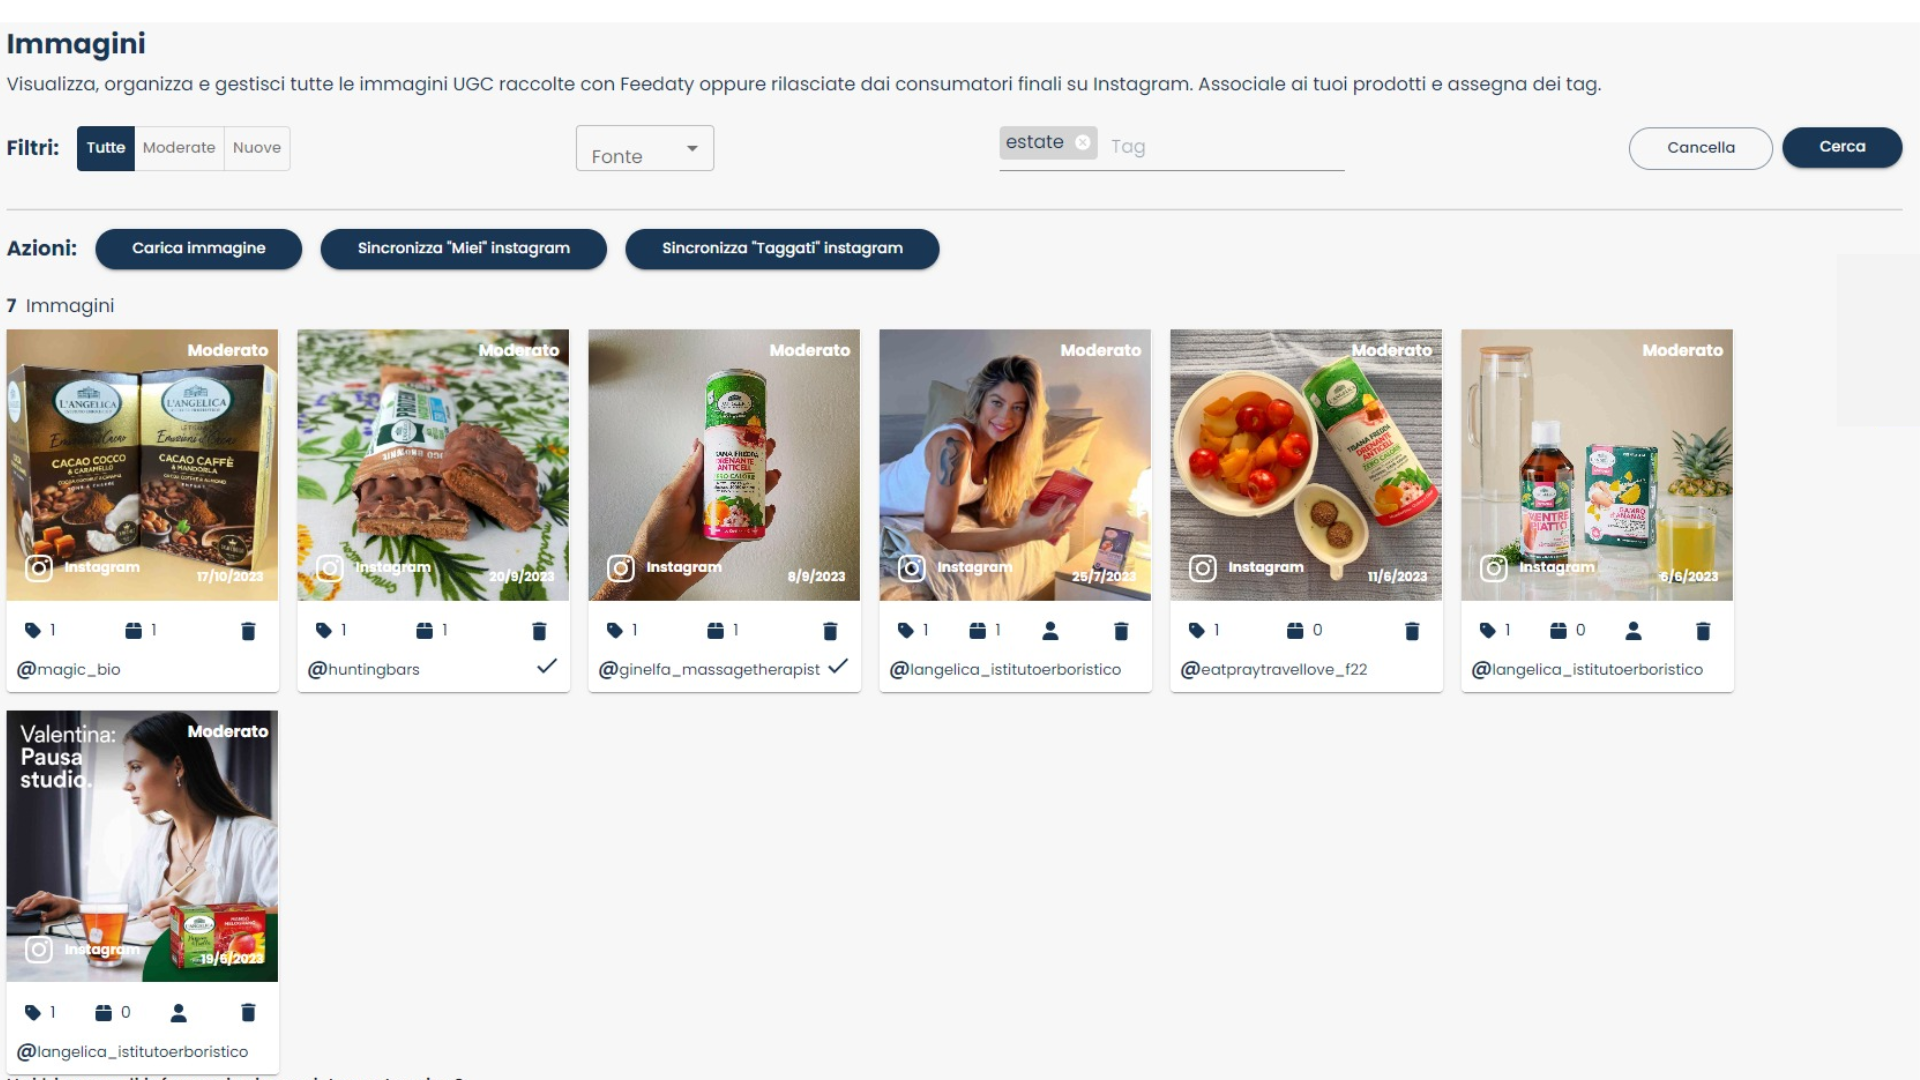Delete the @eatpraytravellove_f22 image
The height and width of the screenshot is (1080, 1920).
pyautogui.click(x=1412, y=631)
